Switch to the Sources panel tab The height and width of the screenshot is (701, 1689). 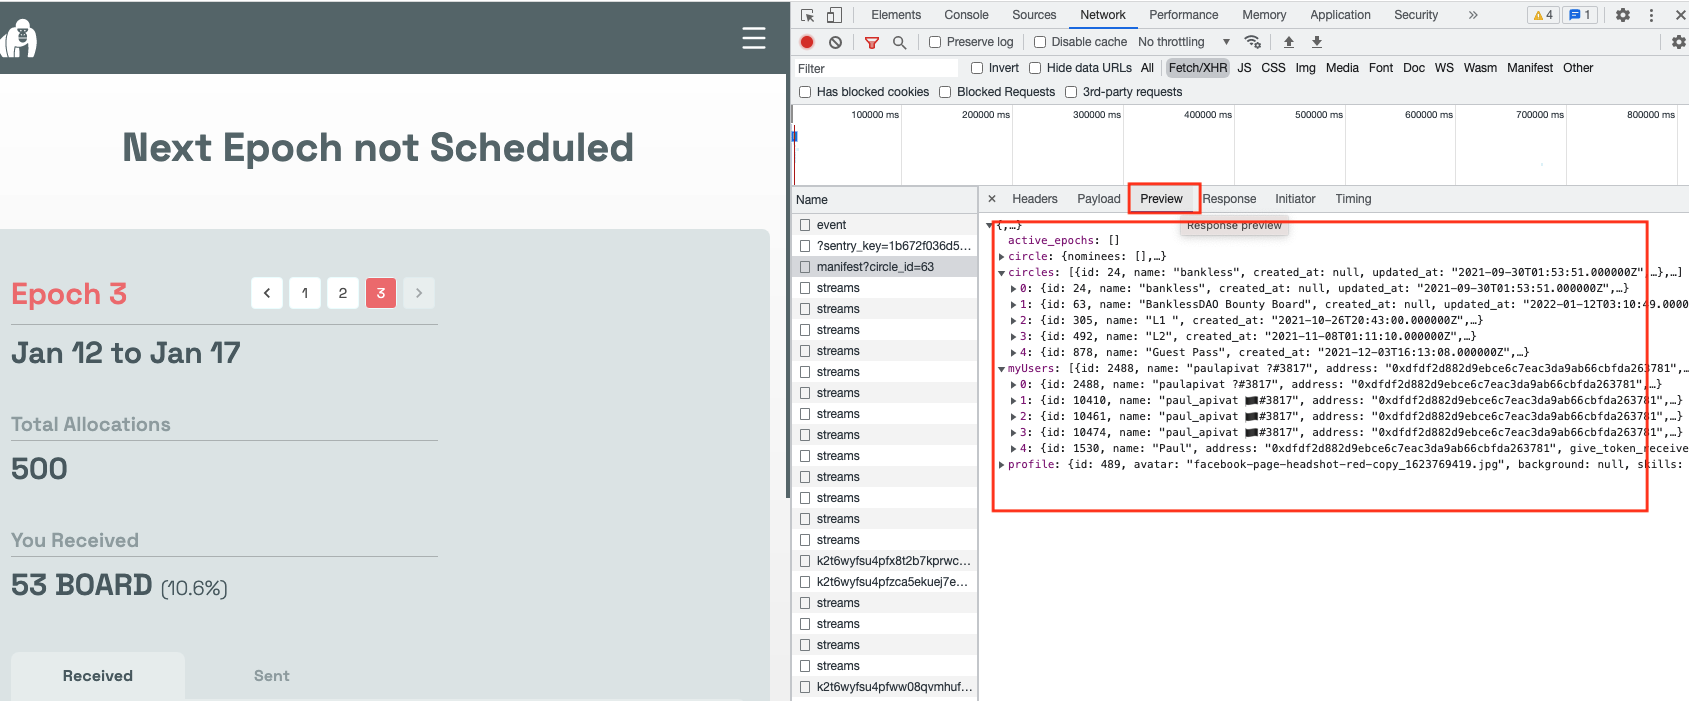(x=1034, y=15)
